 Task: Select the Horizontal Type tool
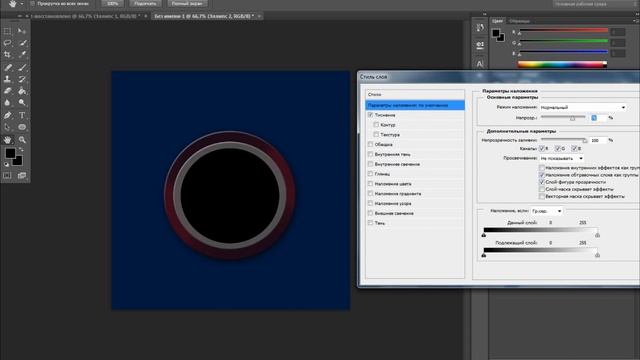(22, 116)
